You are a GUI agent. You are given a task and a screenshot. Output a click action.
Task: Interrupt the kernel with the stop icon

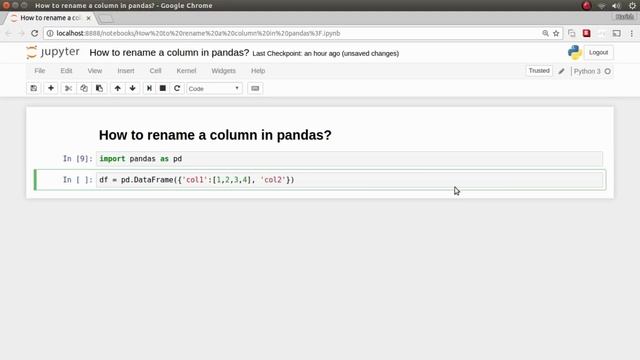tap(163, 88)
